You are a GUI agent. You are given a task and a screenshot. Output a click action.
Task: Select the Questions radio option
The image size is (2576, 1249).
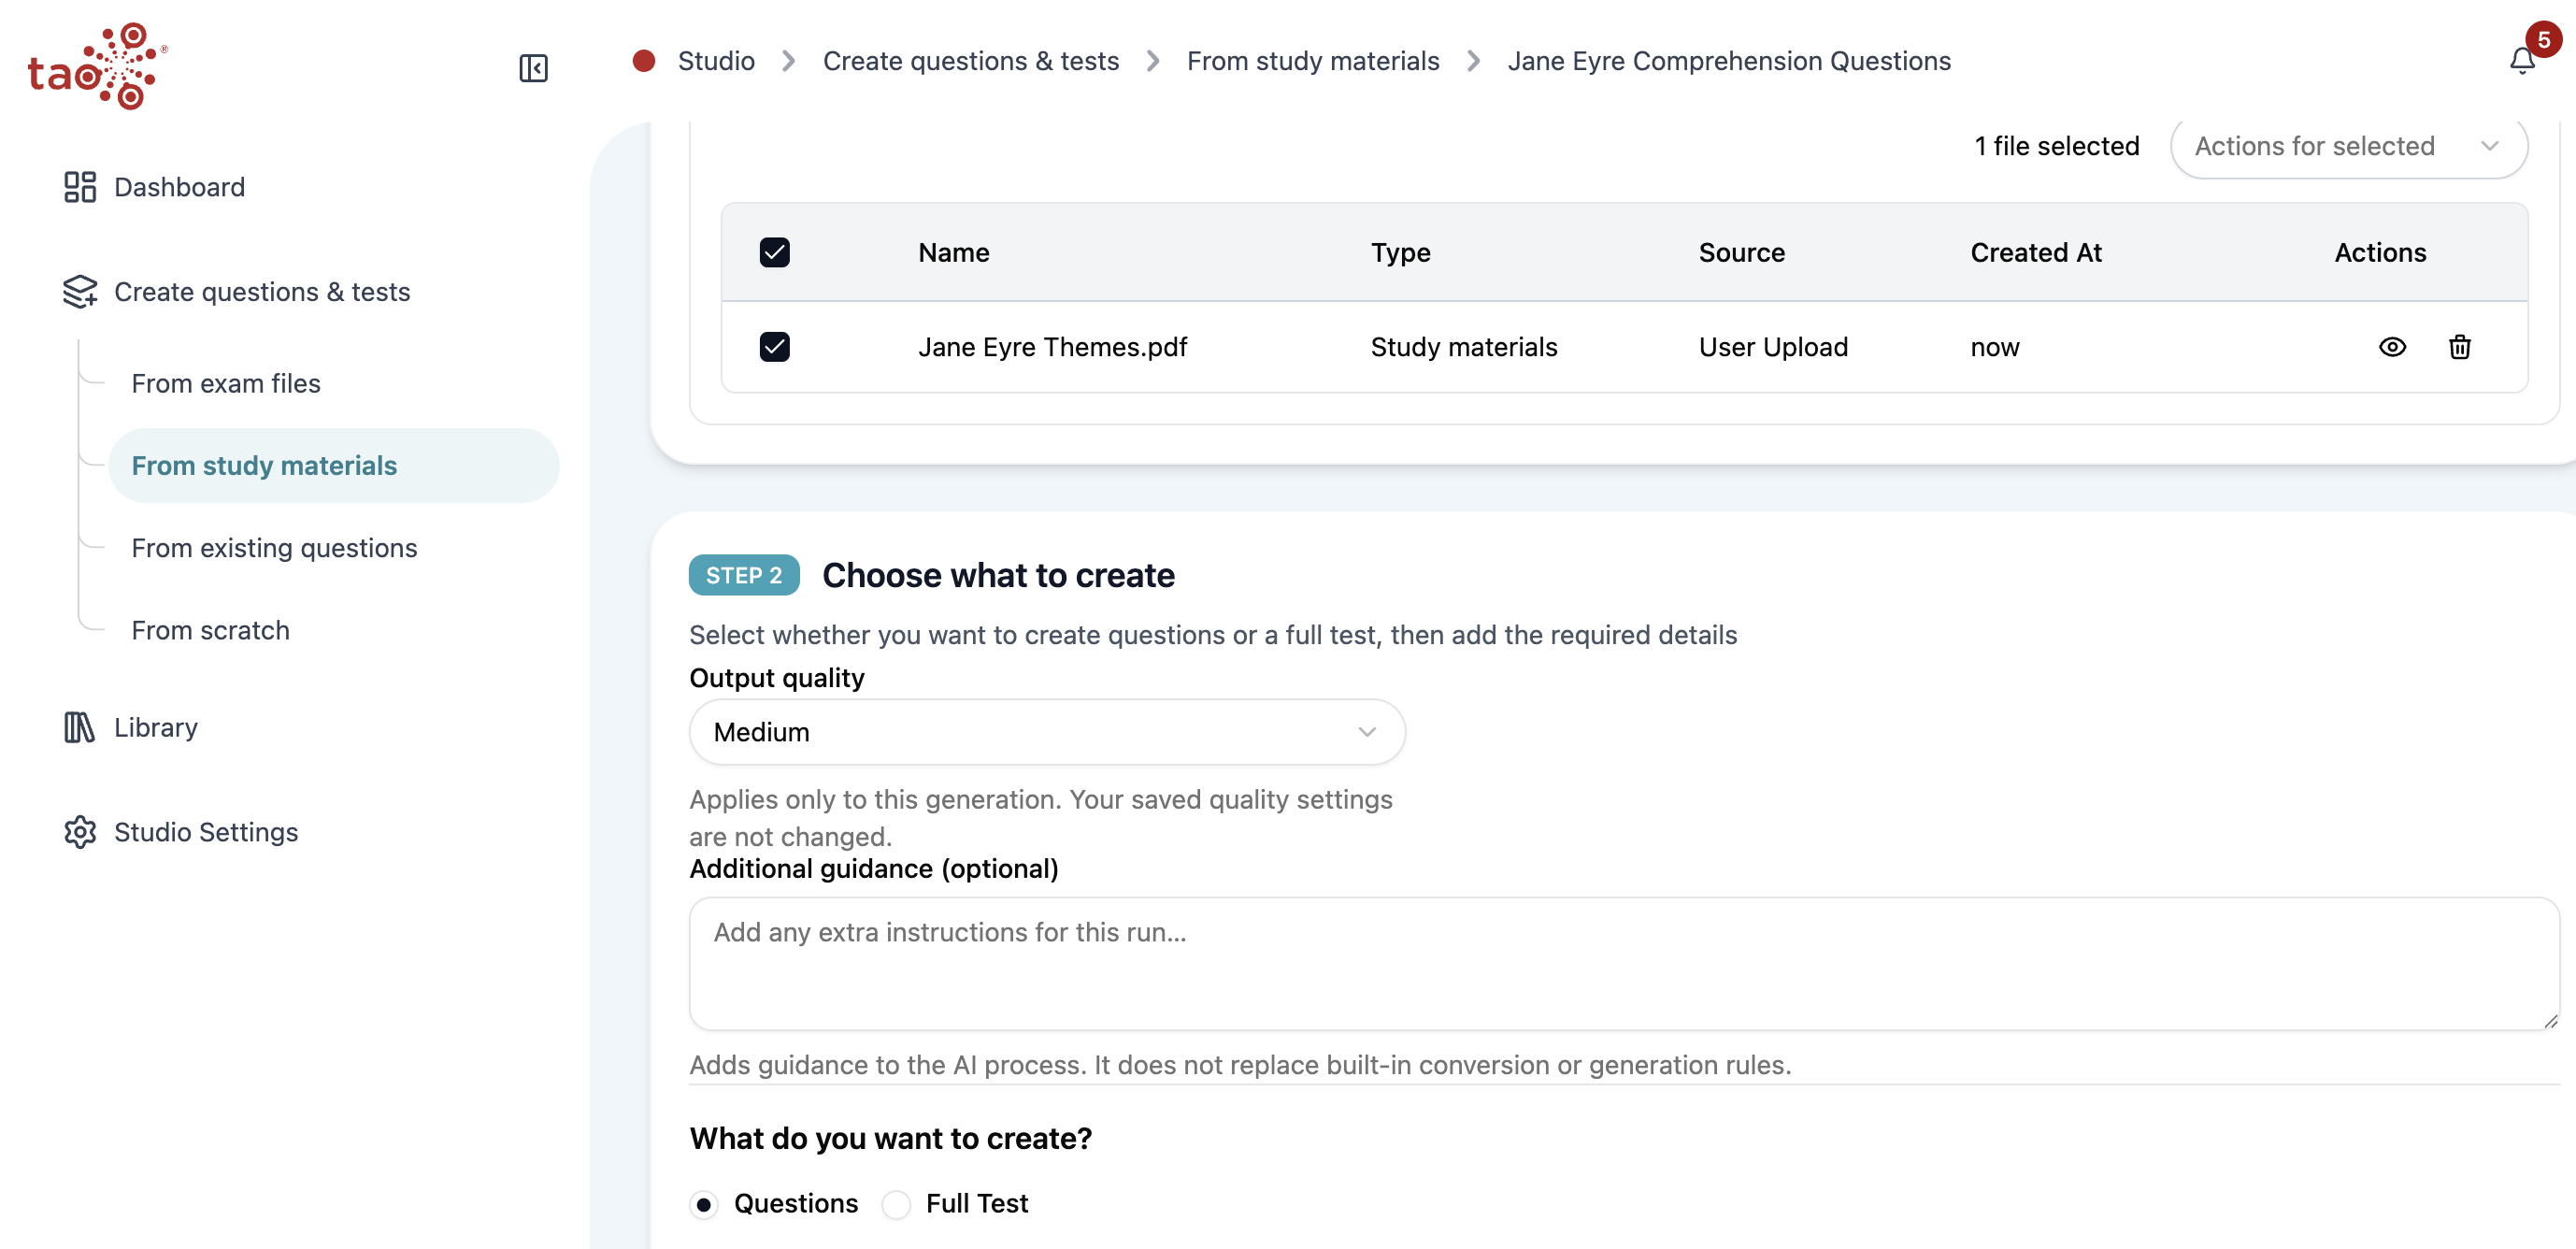(704, 1204)
